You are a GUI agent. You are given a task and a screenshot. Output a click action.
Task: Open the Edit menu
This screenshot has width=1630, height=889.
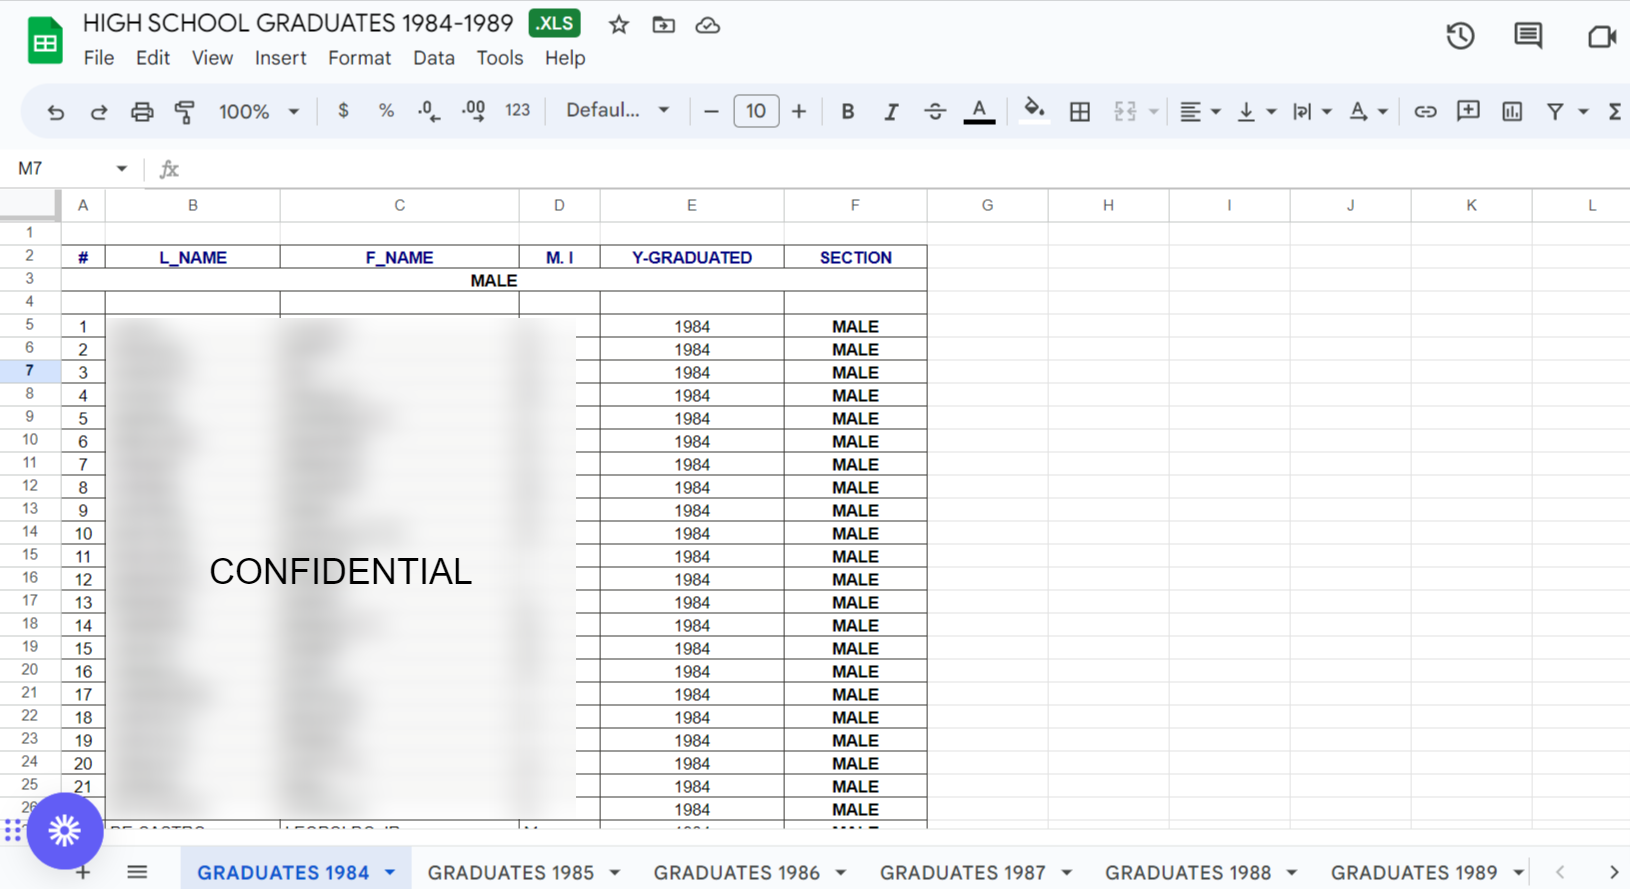[x=153, y=58]
